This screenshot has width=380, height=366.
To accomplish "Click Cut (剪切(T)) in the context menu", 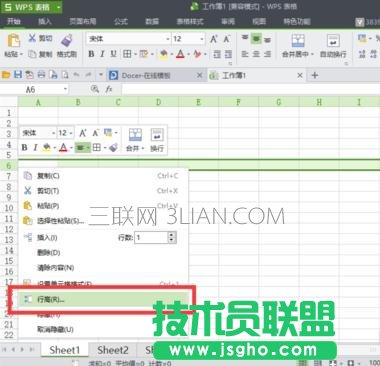I will pyautogui.click(x=103, y=191).
